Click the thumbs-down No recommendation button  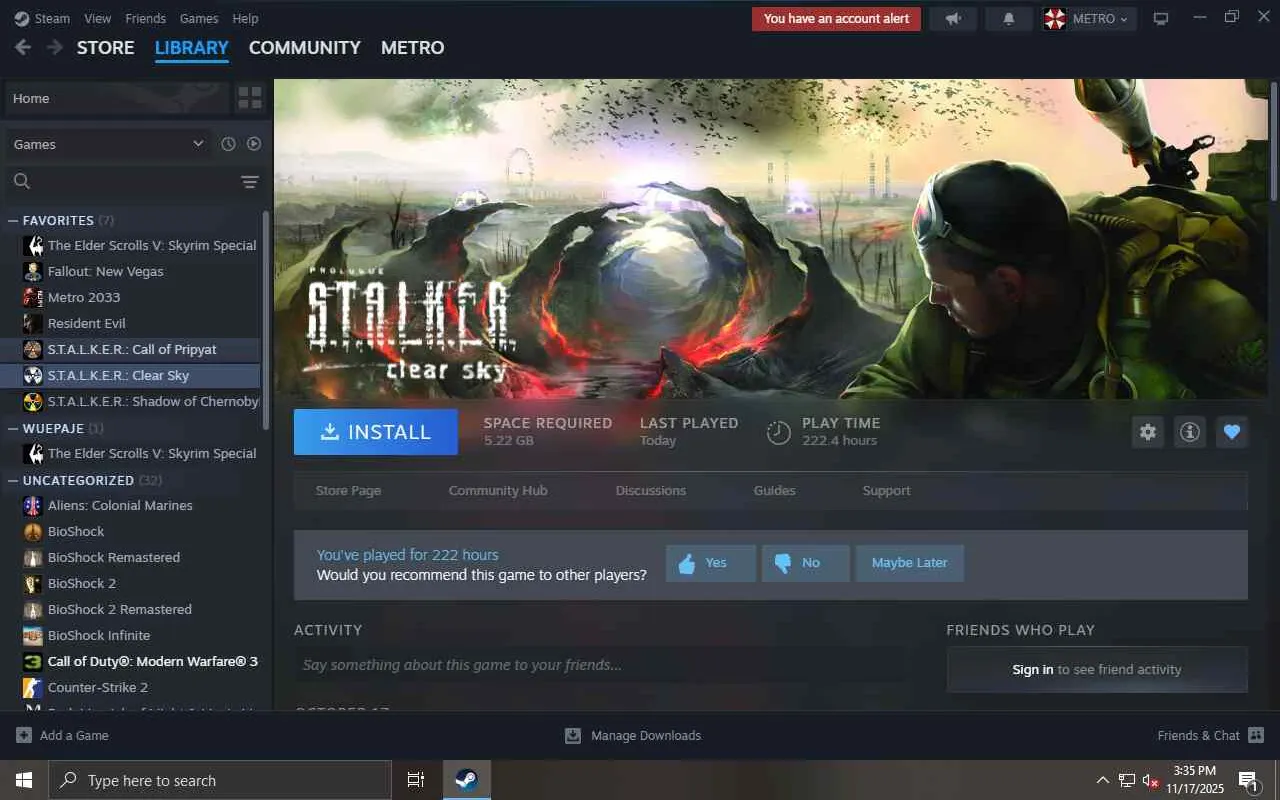click(x=805, y=563)
